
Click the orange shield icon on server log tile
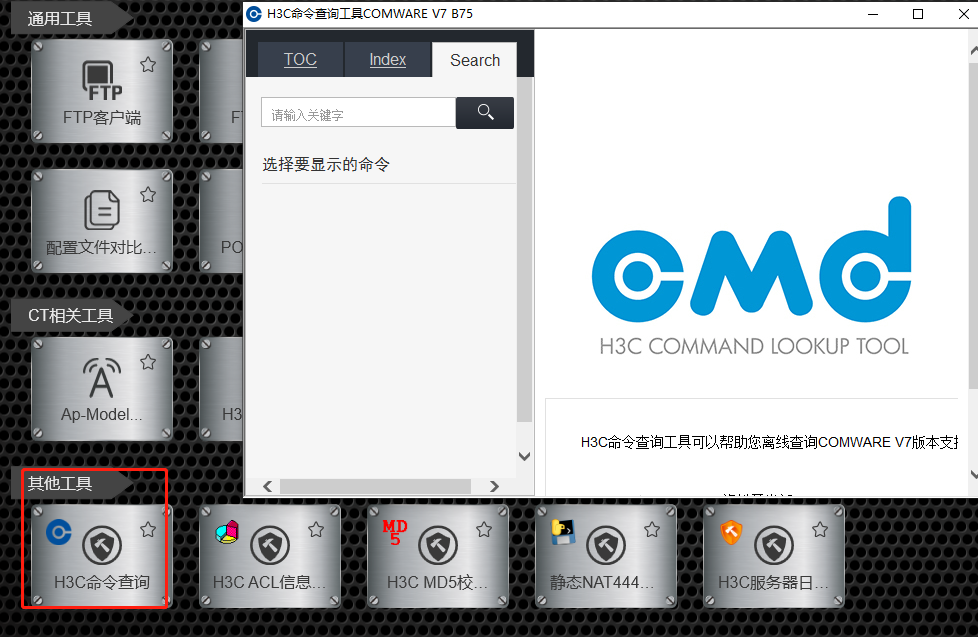point(731,532)
